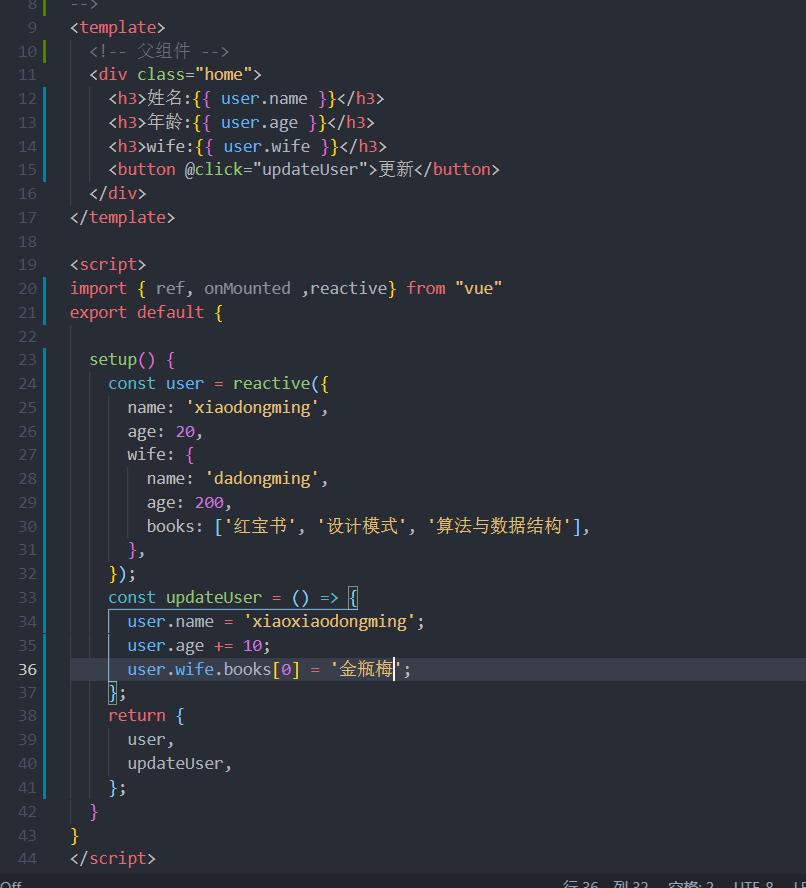Click gutter line number 24
Image resolution: width=806 pixels, height=888 pixels.
28,383
